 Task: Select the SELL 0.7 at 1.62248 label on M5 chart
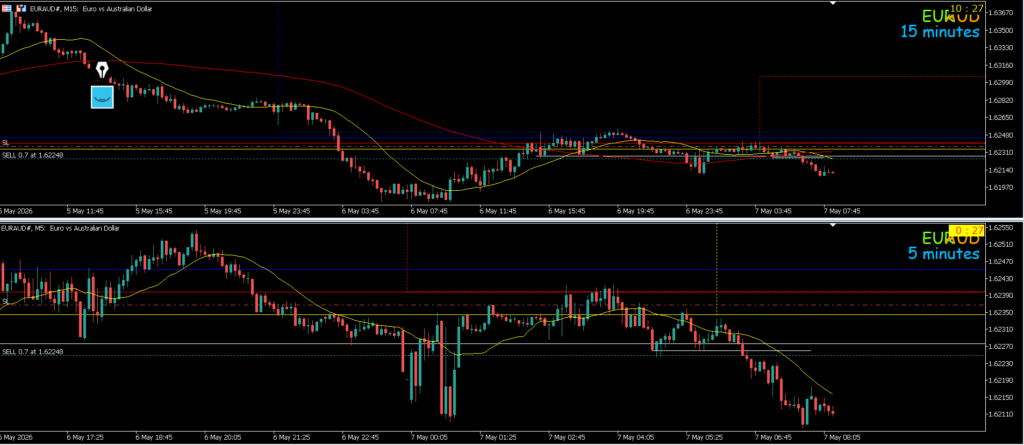[x=33, y=352]
